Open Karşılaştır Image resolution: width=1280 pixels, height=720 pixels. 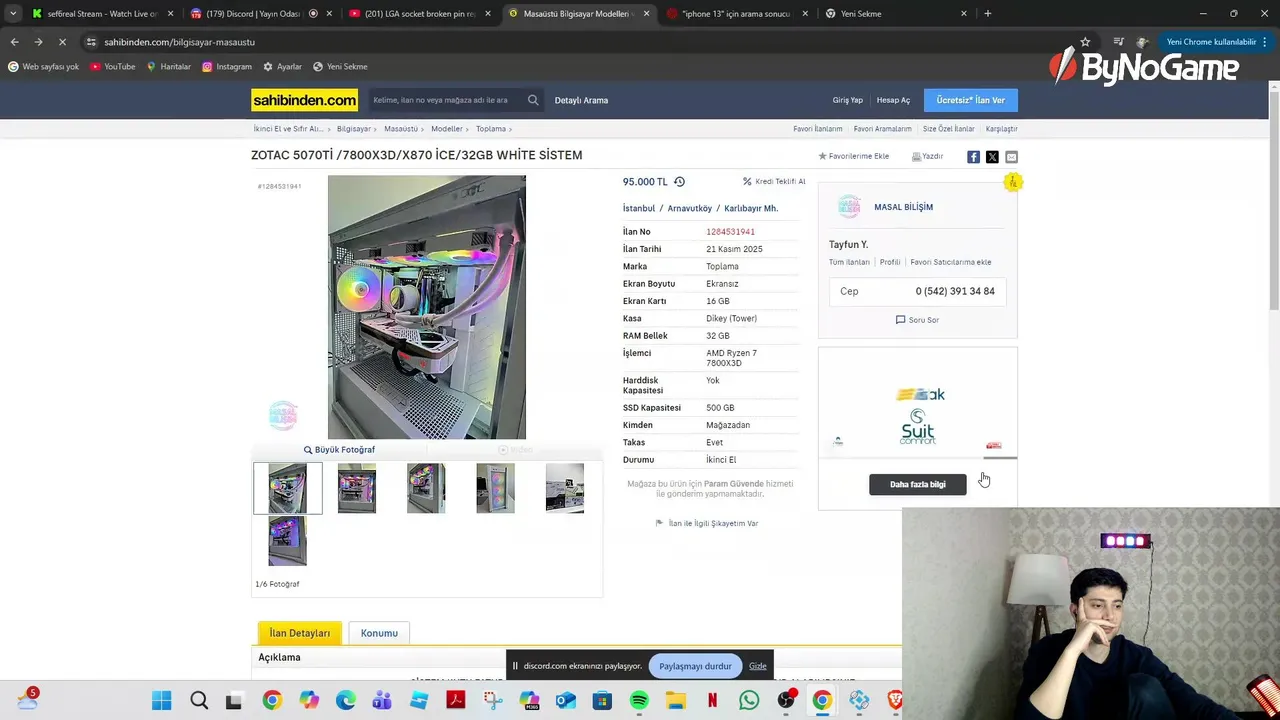pyautogui.click(x=1001, y=129)
